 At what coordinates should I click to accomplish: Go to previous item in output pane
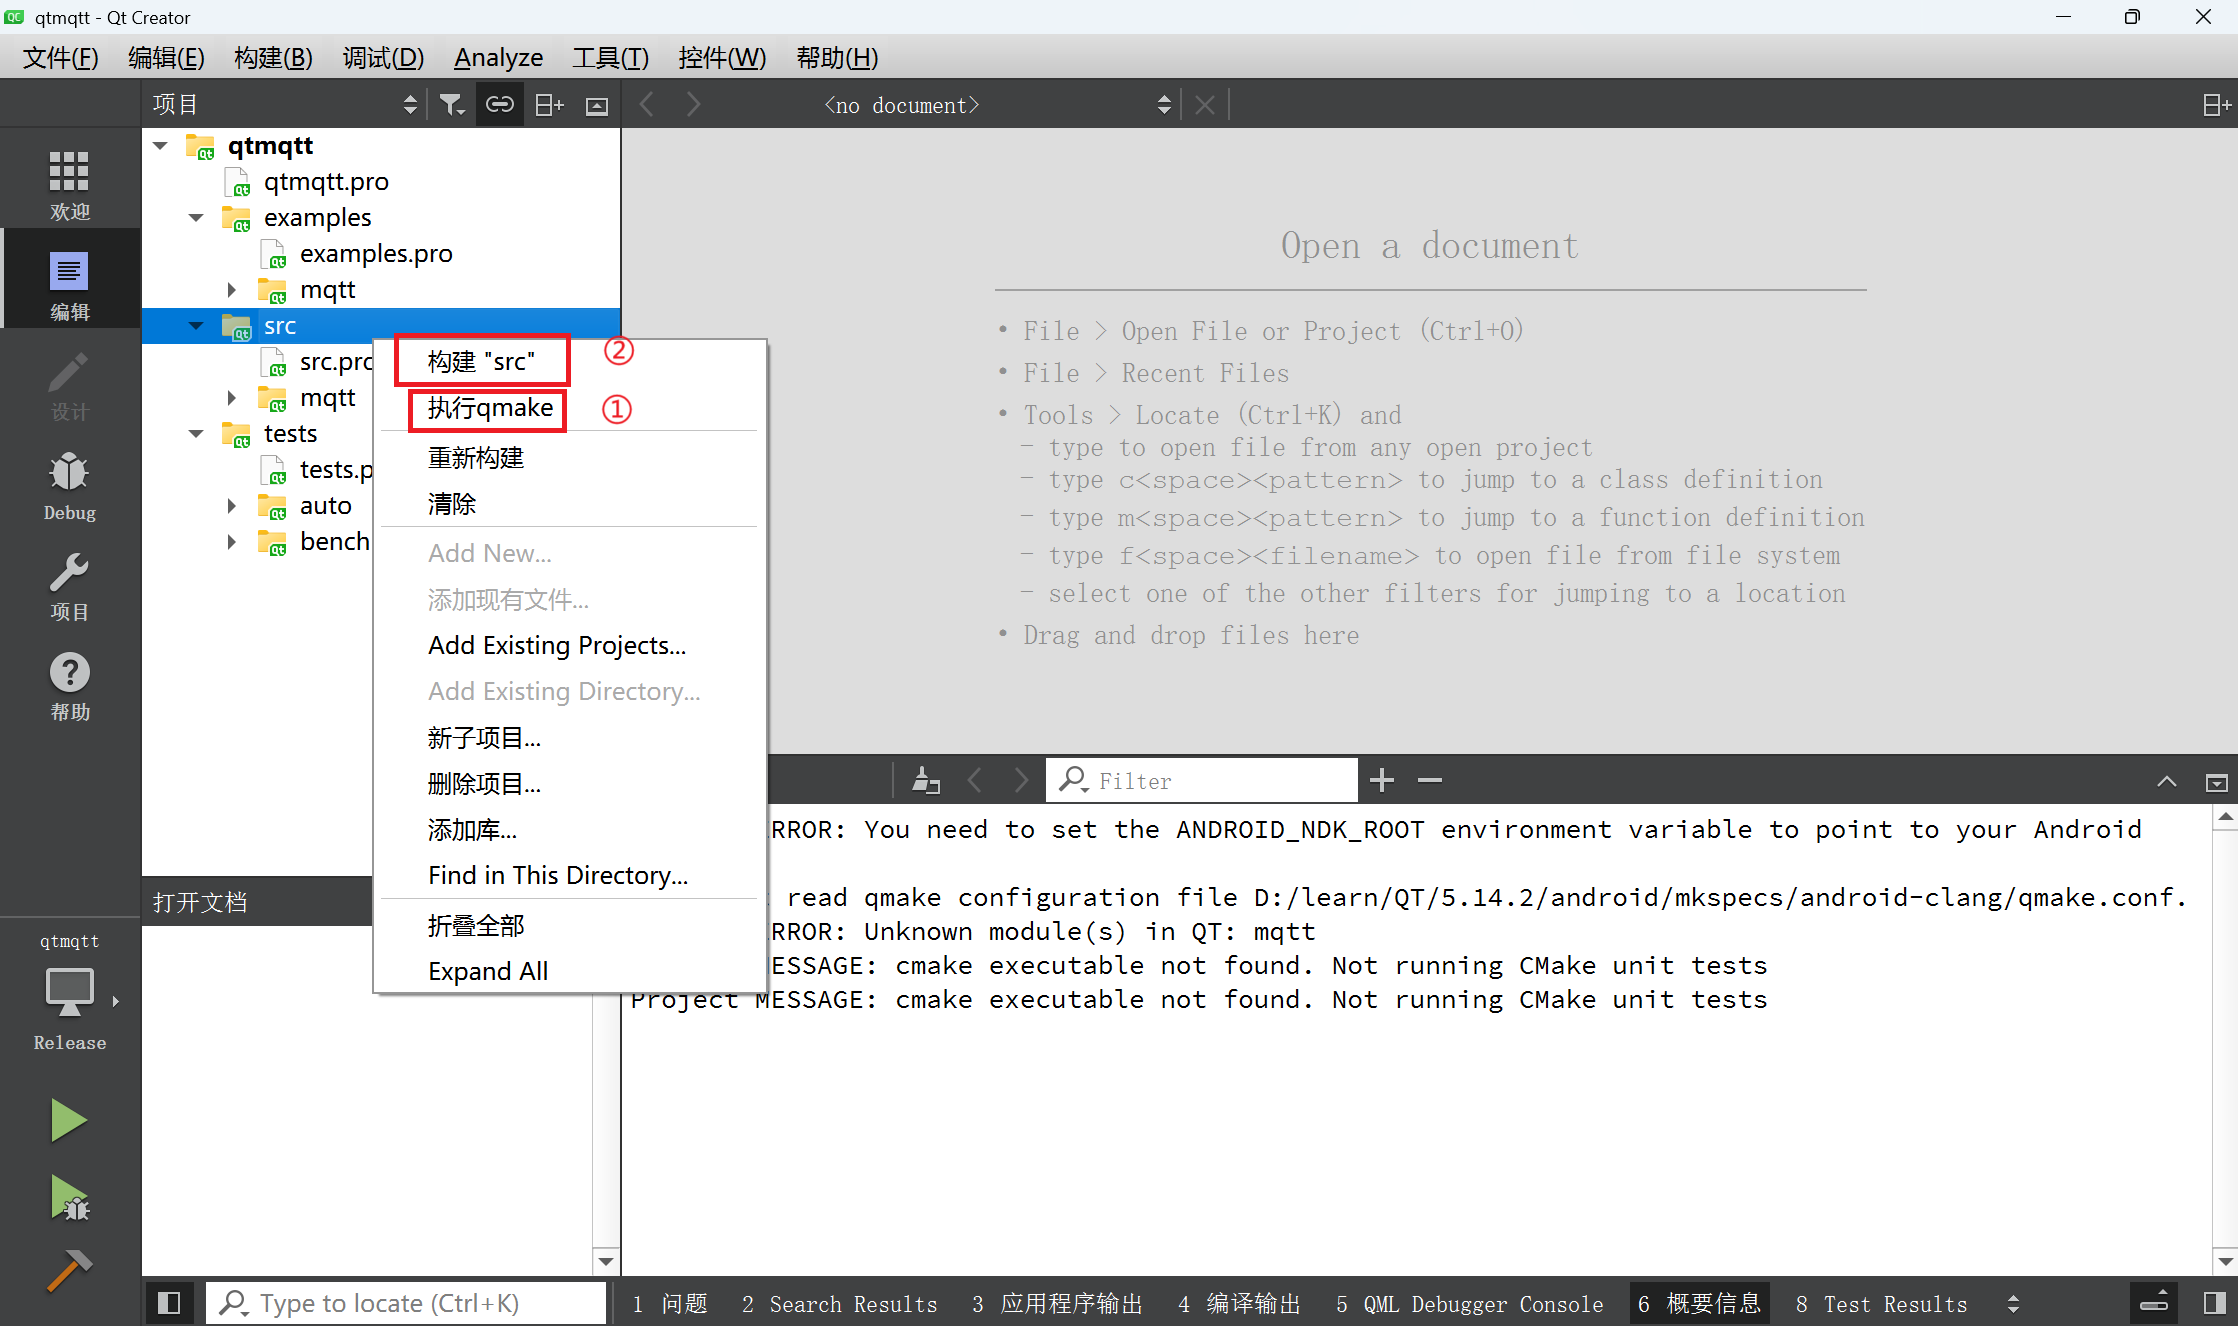click(x=975, y=780)
